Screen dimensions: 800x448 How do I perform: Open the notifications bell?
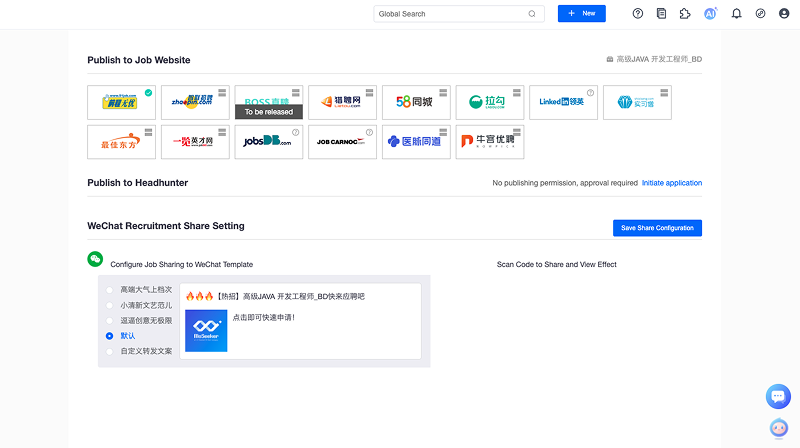tap(737, 14)
